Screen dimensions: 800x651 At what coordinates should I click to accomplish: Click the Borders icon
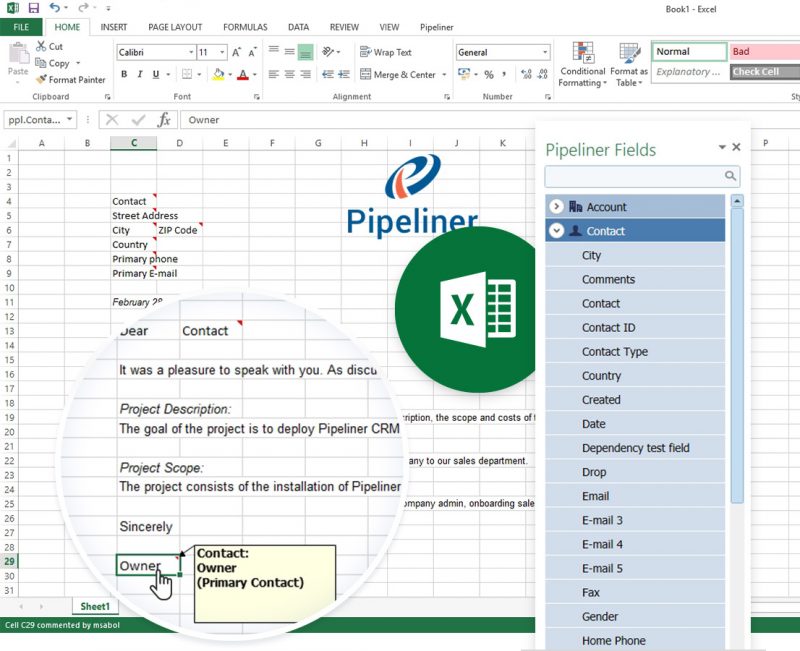pos(187,74)
